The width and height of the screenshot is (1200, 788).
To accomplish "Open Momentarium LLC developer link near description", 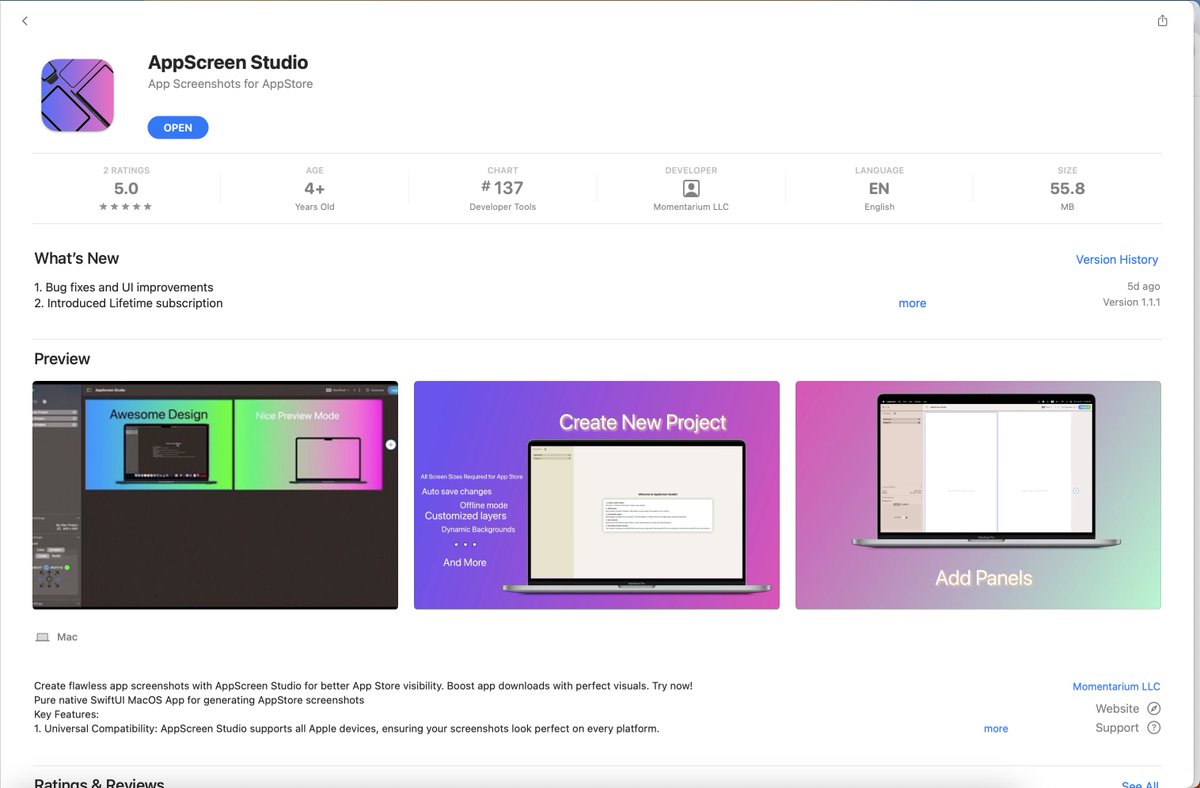I will click(1116, 687).
